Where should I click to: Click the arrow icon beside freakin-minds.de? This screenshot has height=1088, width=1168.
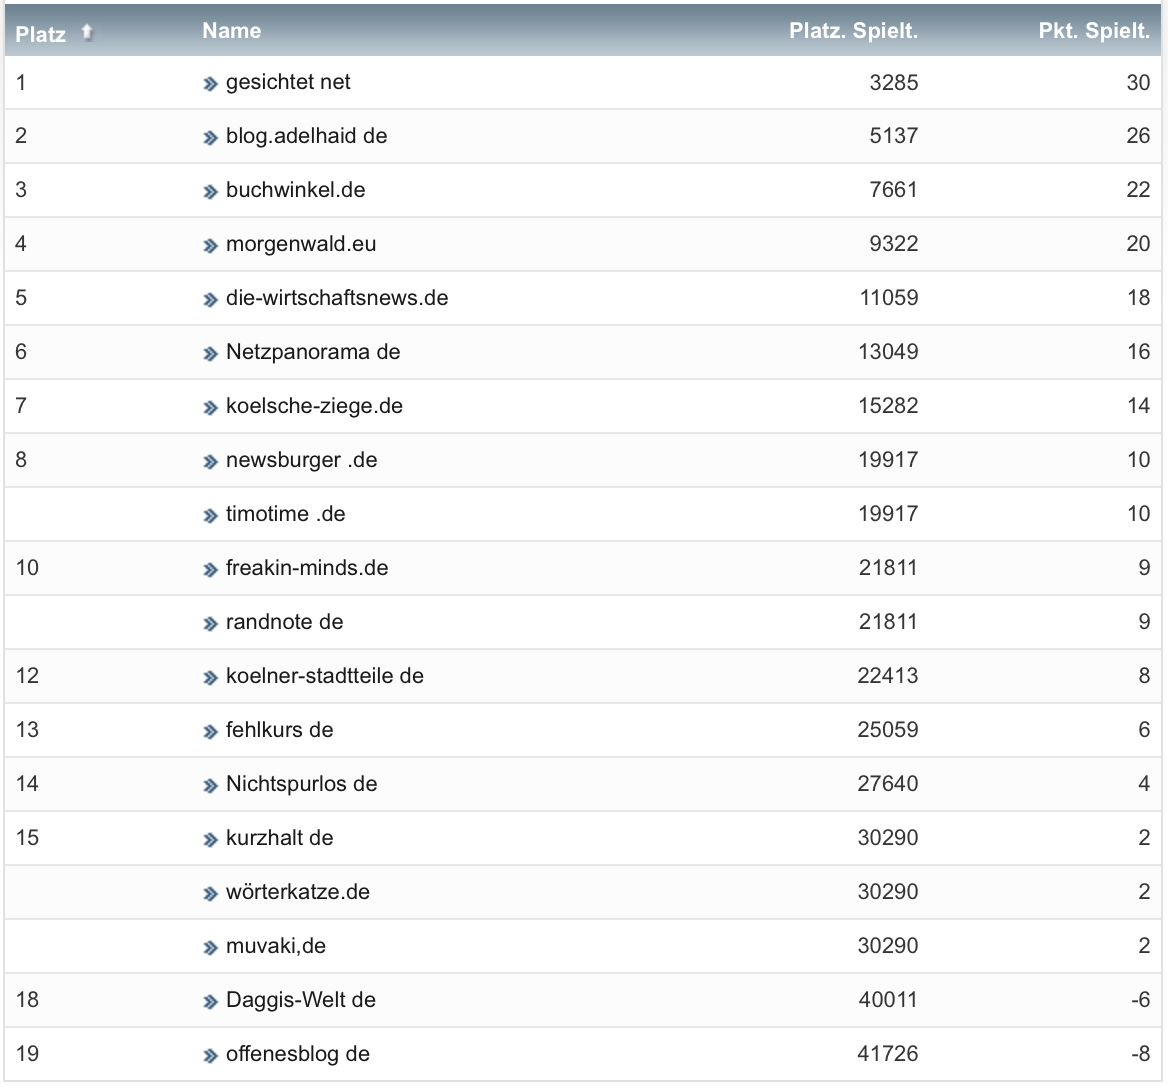[x=210, y=570]
